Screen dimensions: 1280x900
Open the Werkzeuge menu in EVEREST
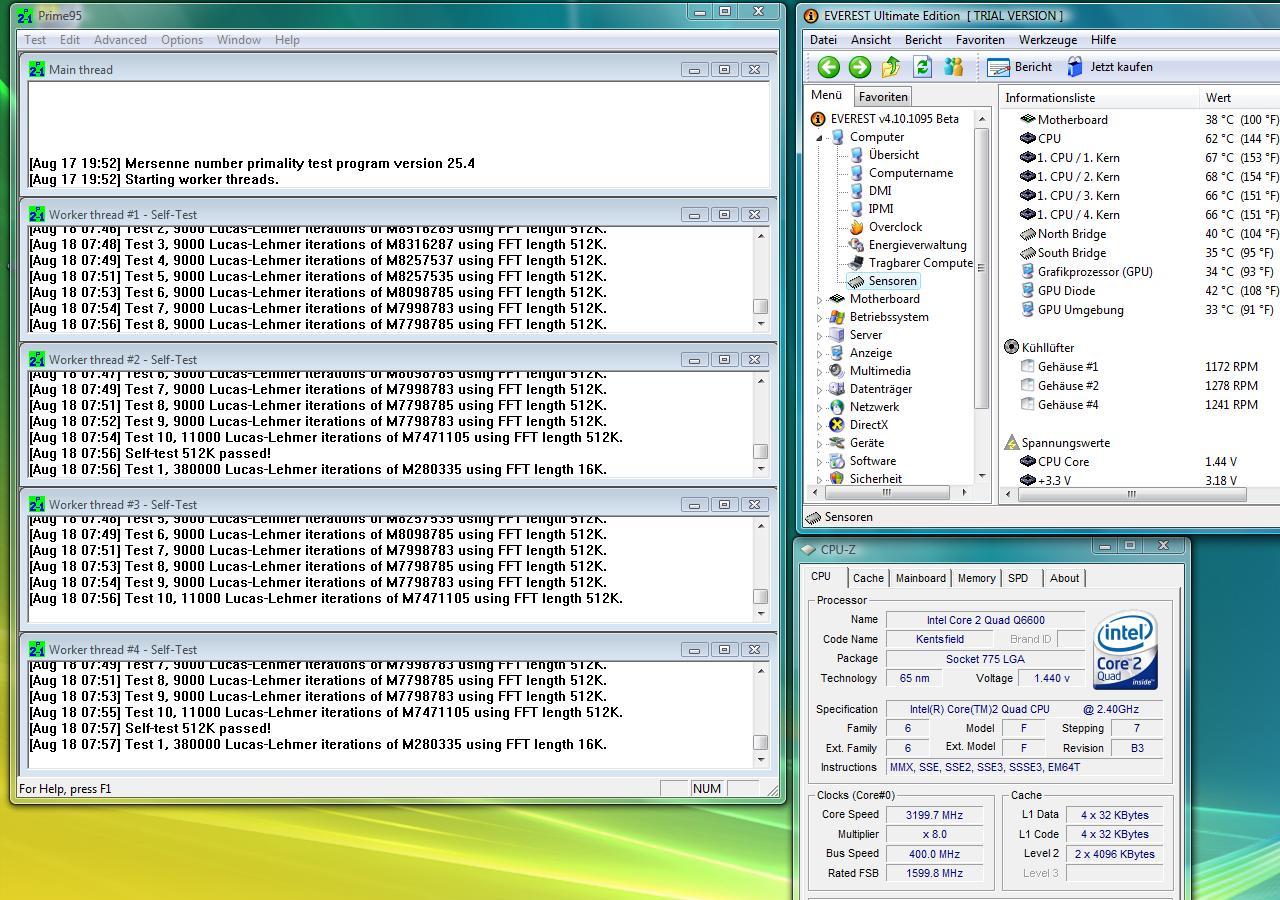coord(1048,40)
